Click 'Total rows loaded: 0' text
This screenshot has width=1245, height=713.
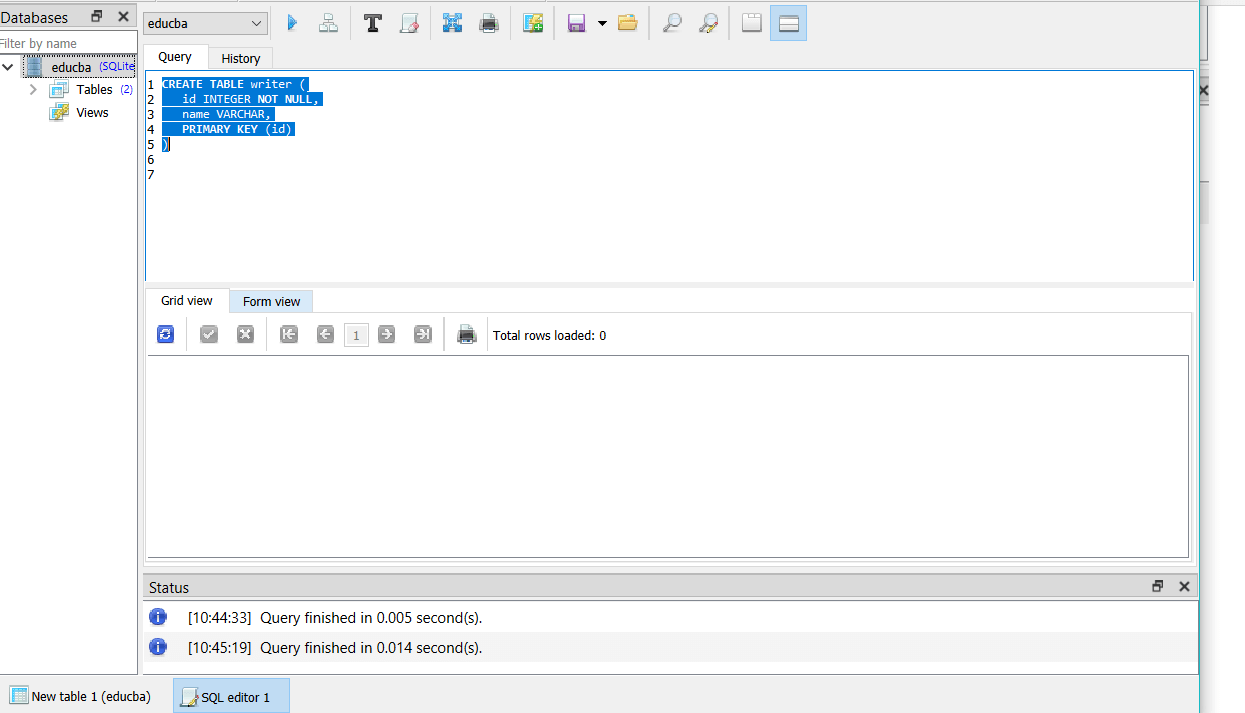pyautogui.click(x=549, y=335)
